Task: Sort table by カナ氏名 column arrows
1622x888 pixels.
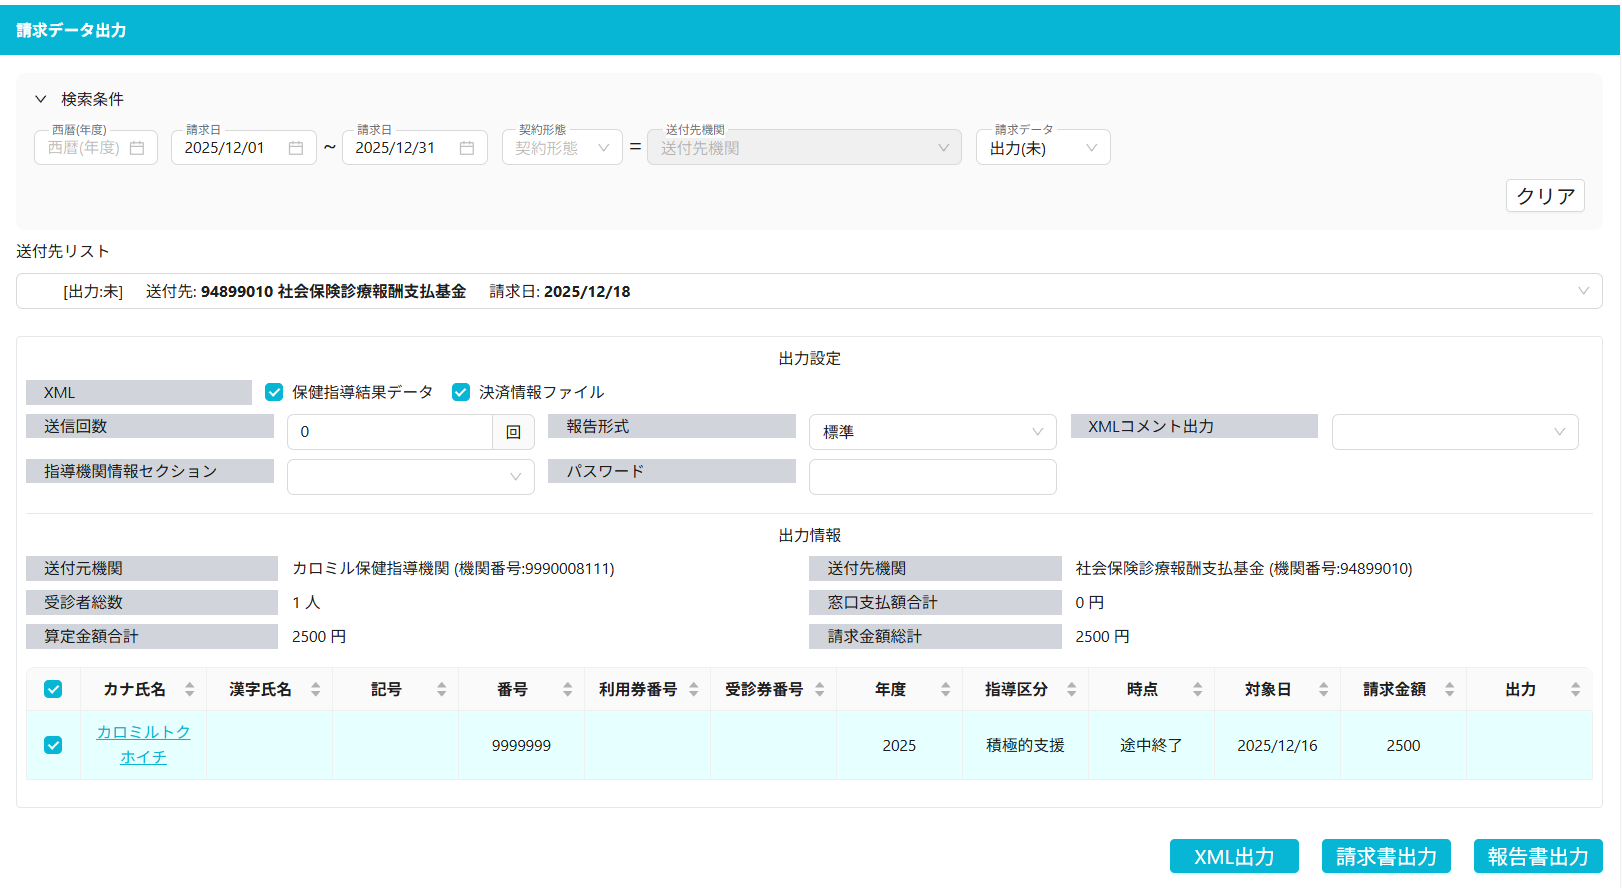Action: (190, 690)
